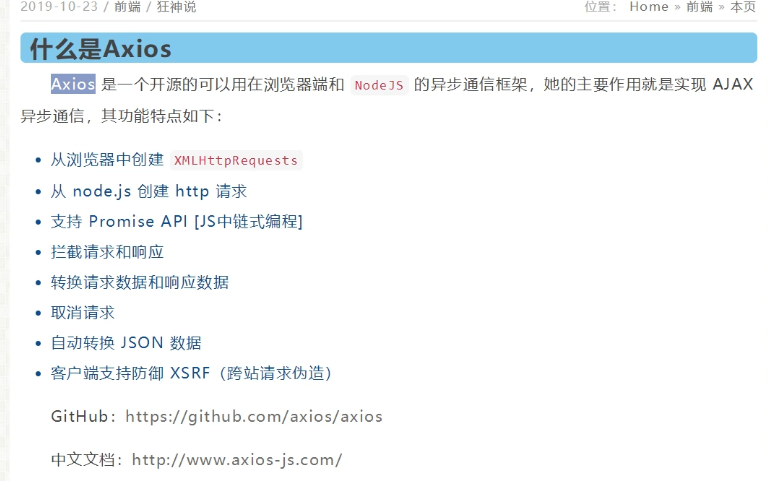Click the 前端 category next to the date
Image resolution: width=768 pixels, height=481 pixels.
click(127, 7)
